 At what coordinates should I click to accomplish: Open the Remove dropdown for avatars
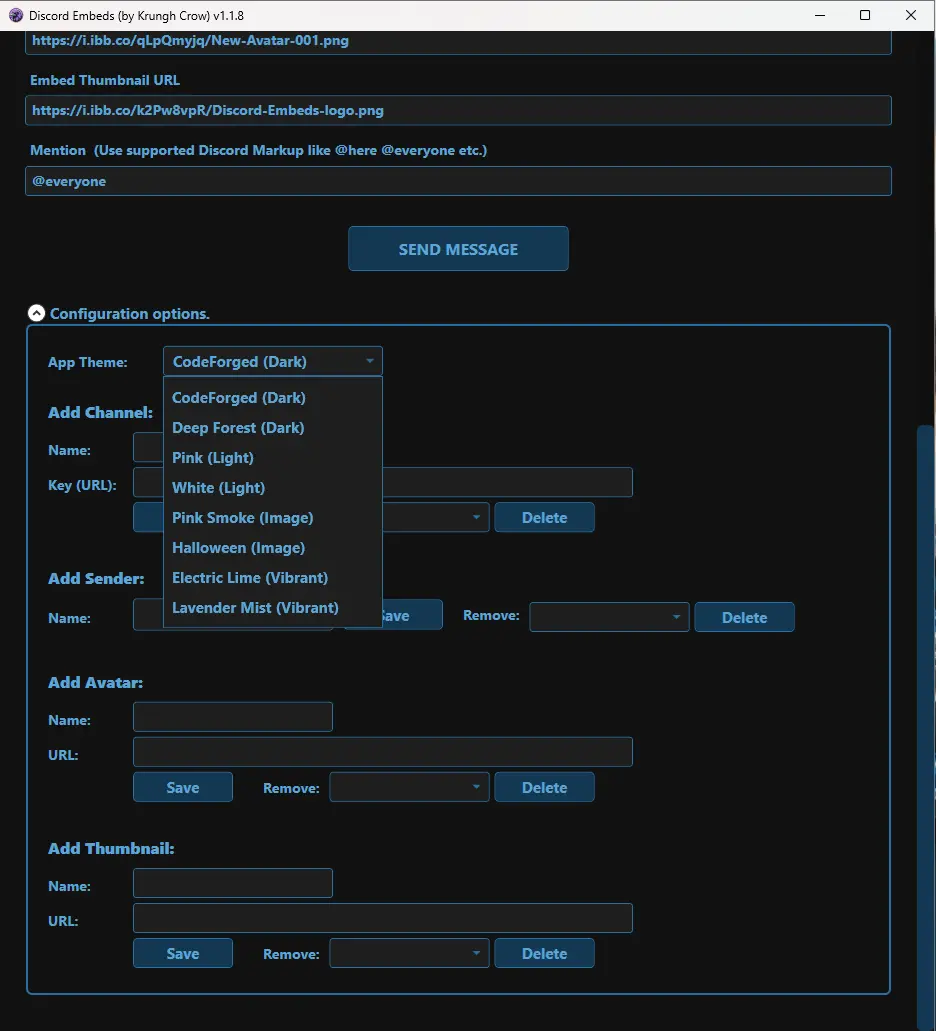[409, 787]
